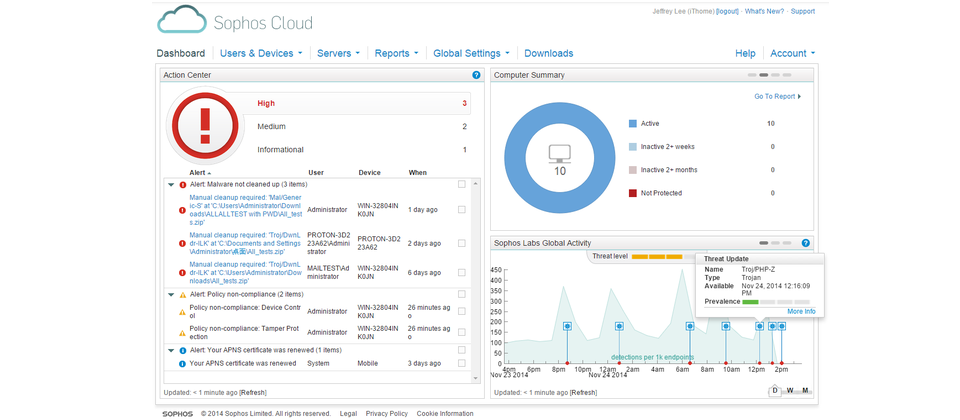Refresh the Sophos Labs Global Activity panel
Viewport: 960px width, 420px height.
pos(583,392)
